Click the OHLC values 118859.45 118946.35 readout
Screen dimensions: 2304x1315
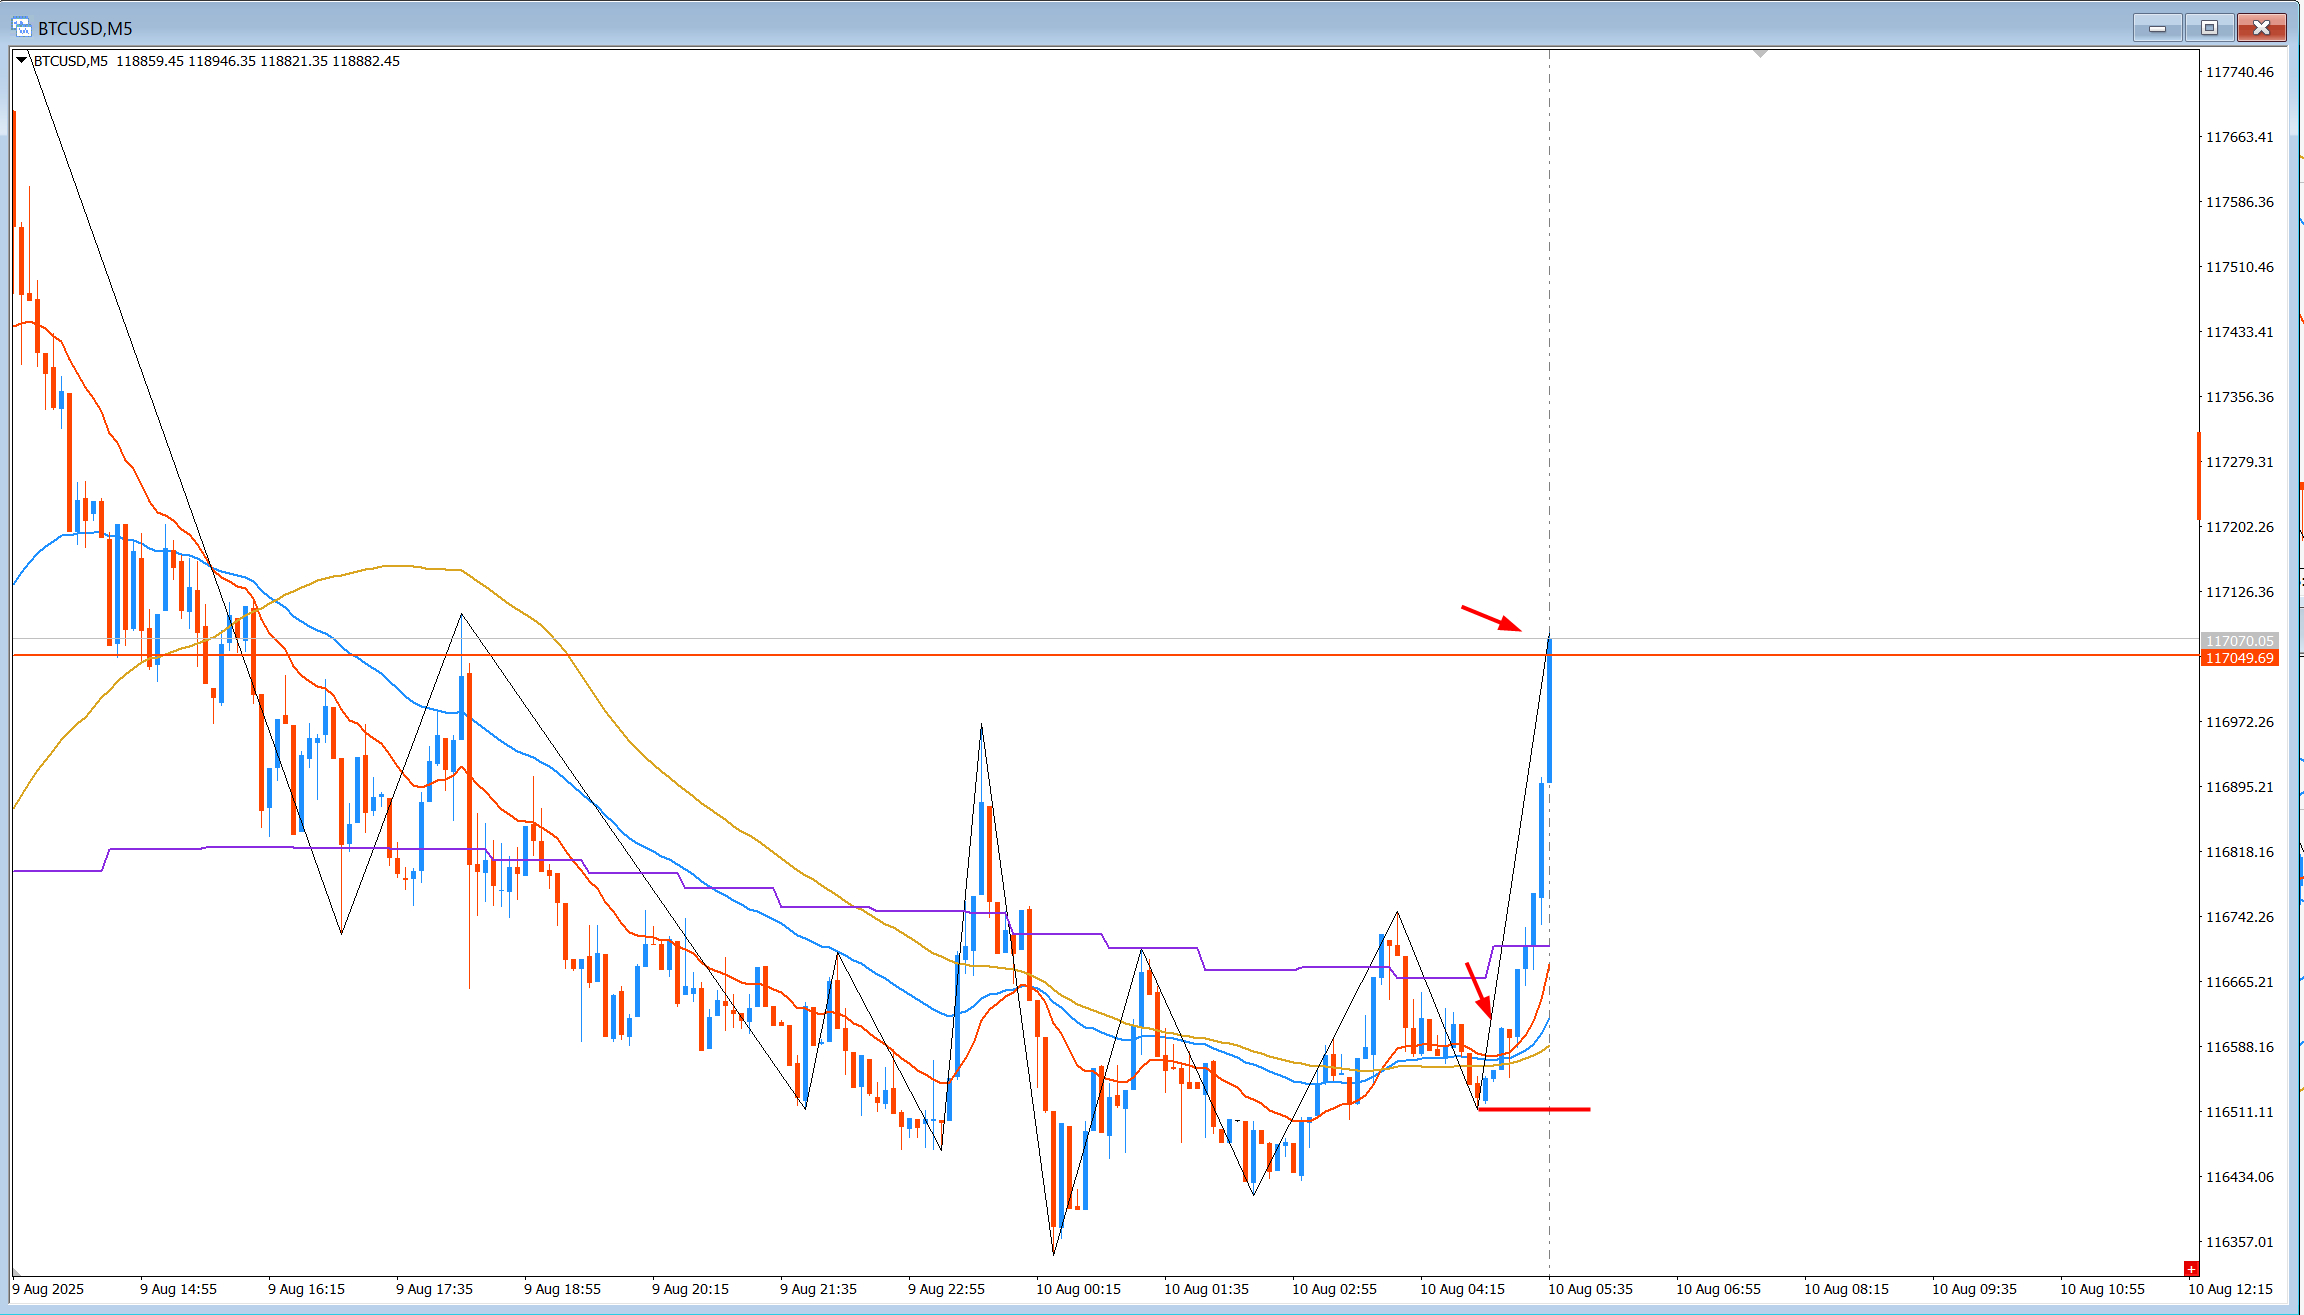(258, 61)
